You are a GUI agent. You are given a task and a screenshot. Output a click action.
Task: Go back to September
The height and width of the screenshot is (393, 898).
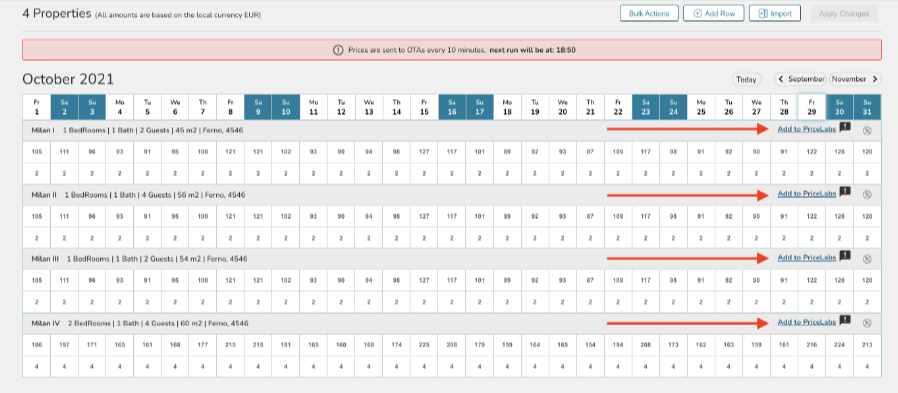click(801, 79)
